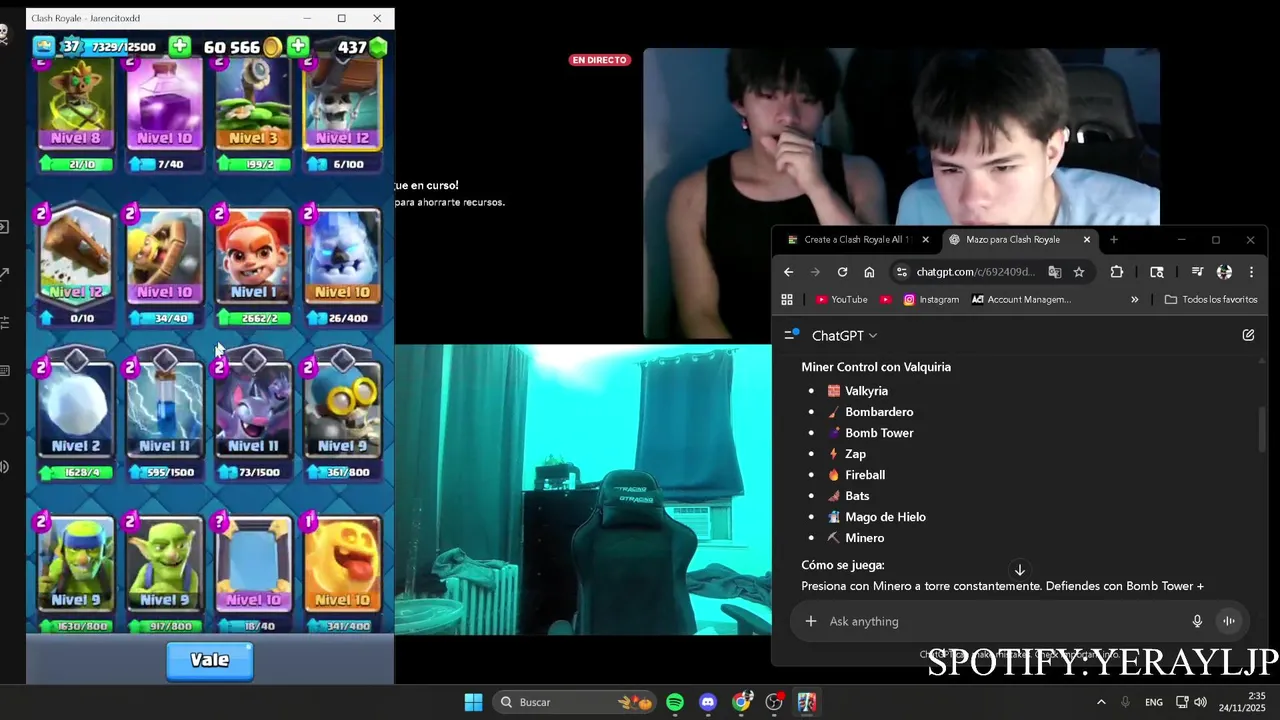Click the translate page icon
The image size is (1280, 720).
point(1054,272)
